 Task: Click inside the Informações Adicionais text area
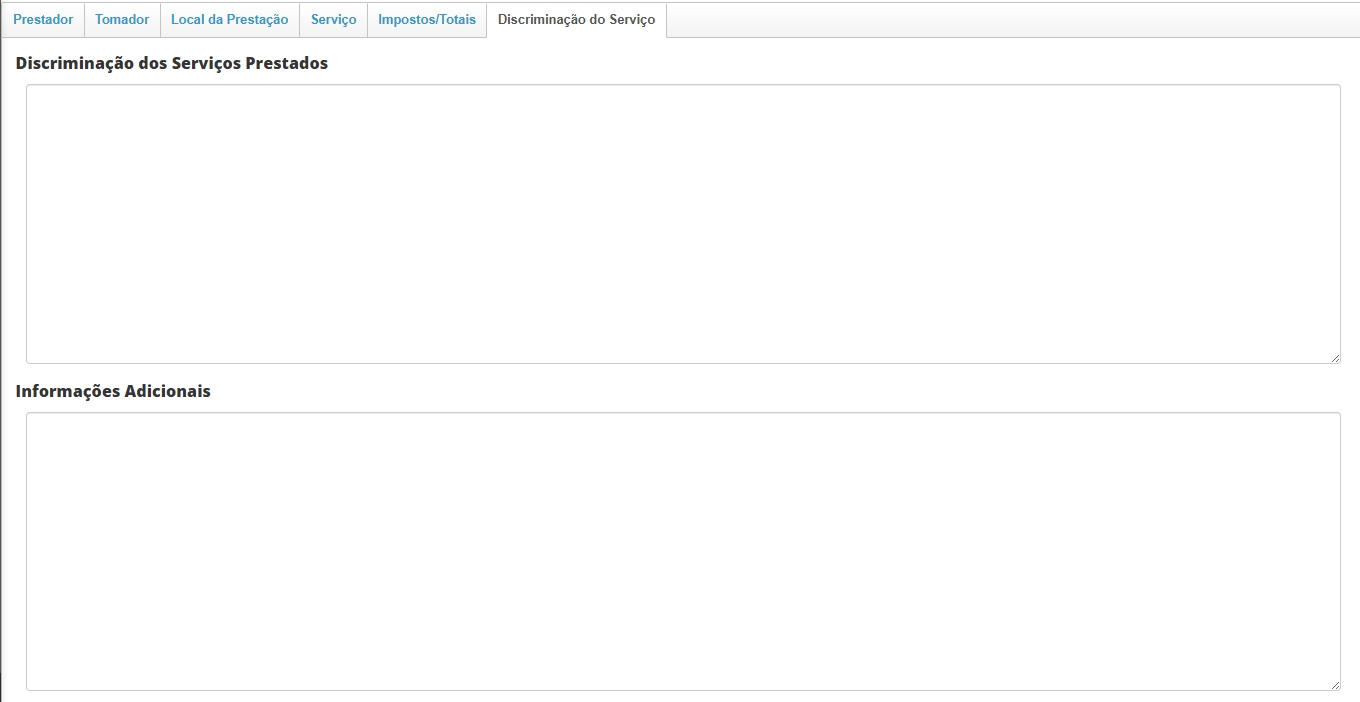click(x=682, y=550)
